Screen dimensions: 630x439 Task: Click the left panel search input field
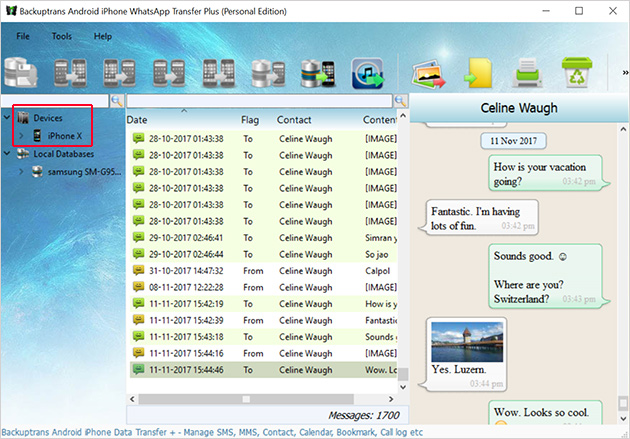(55, 100)
